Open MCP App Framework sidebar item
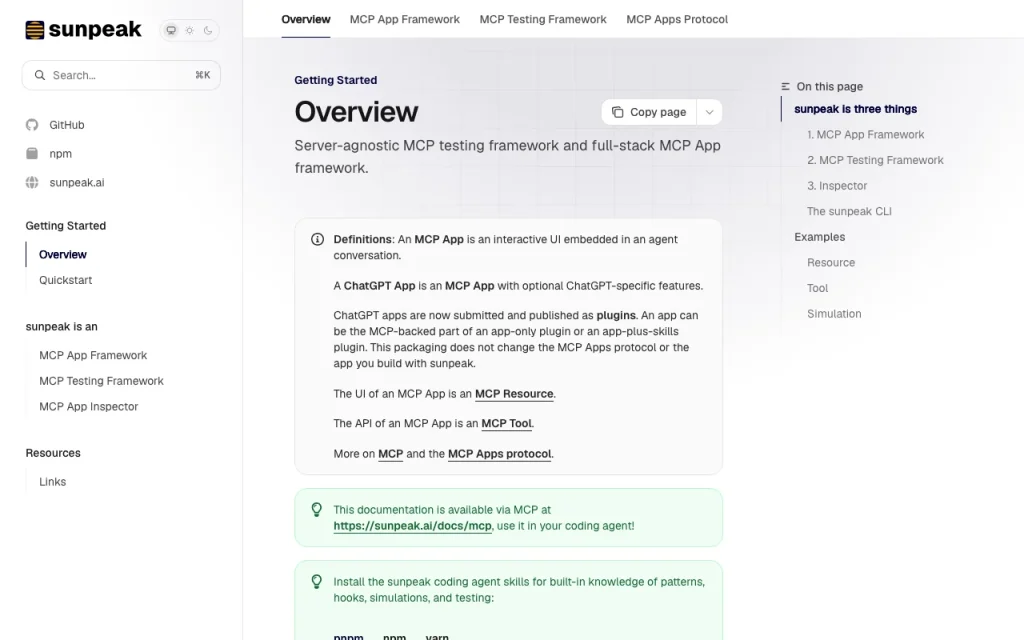Screen dimensions: 1024x640 pyautogui.click(x=93, y=355)
